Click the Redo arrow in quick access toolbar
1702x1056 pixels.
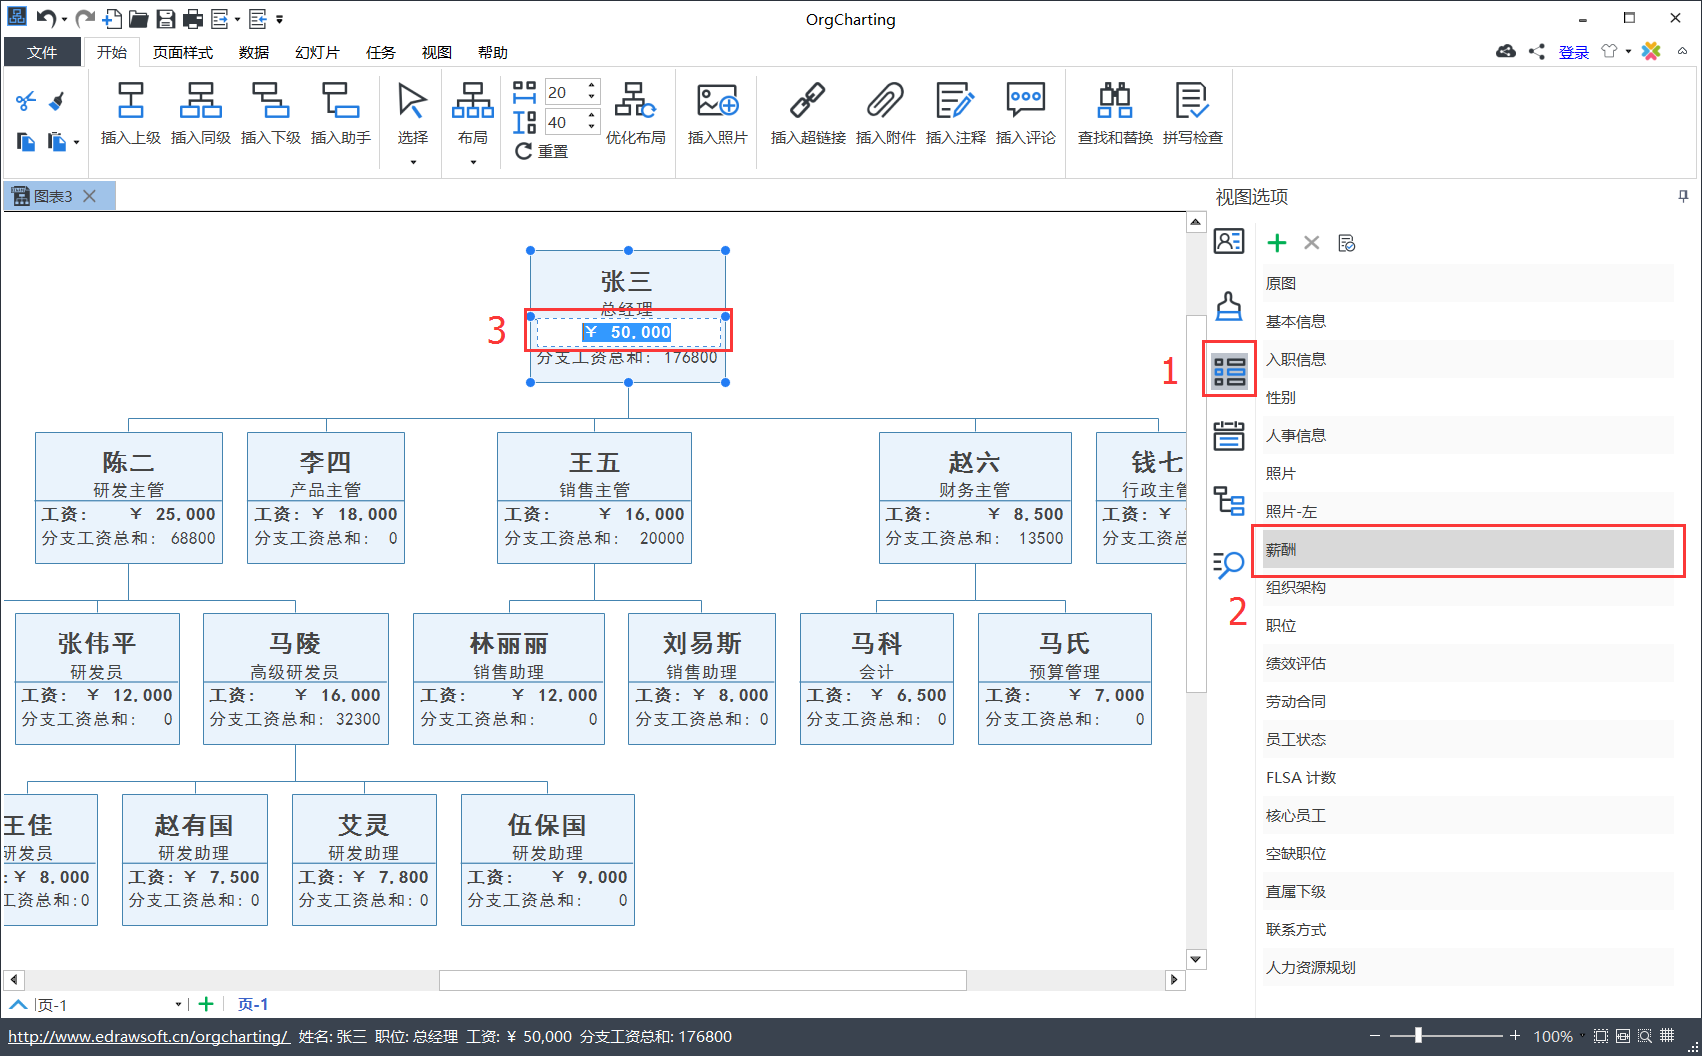point(85,18)
